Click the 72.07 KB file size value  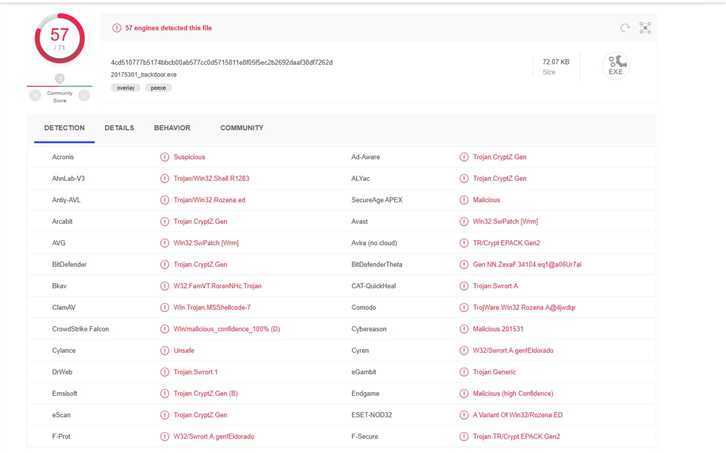pyautogui.click(x=556, y=62)
